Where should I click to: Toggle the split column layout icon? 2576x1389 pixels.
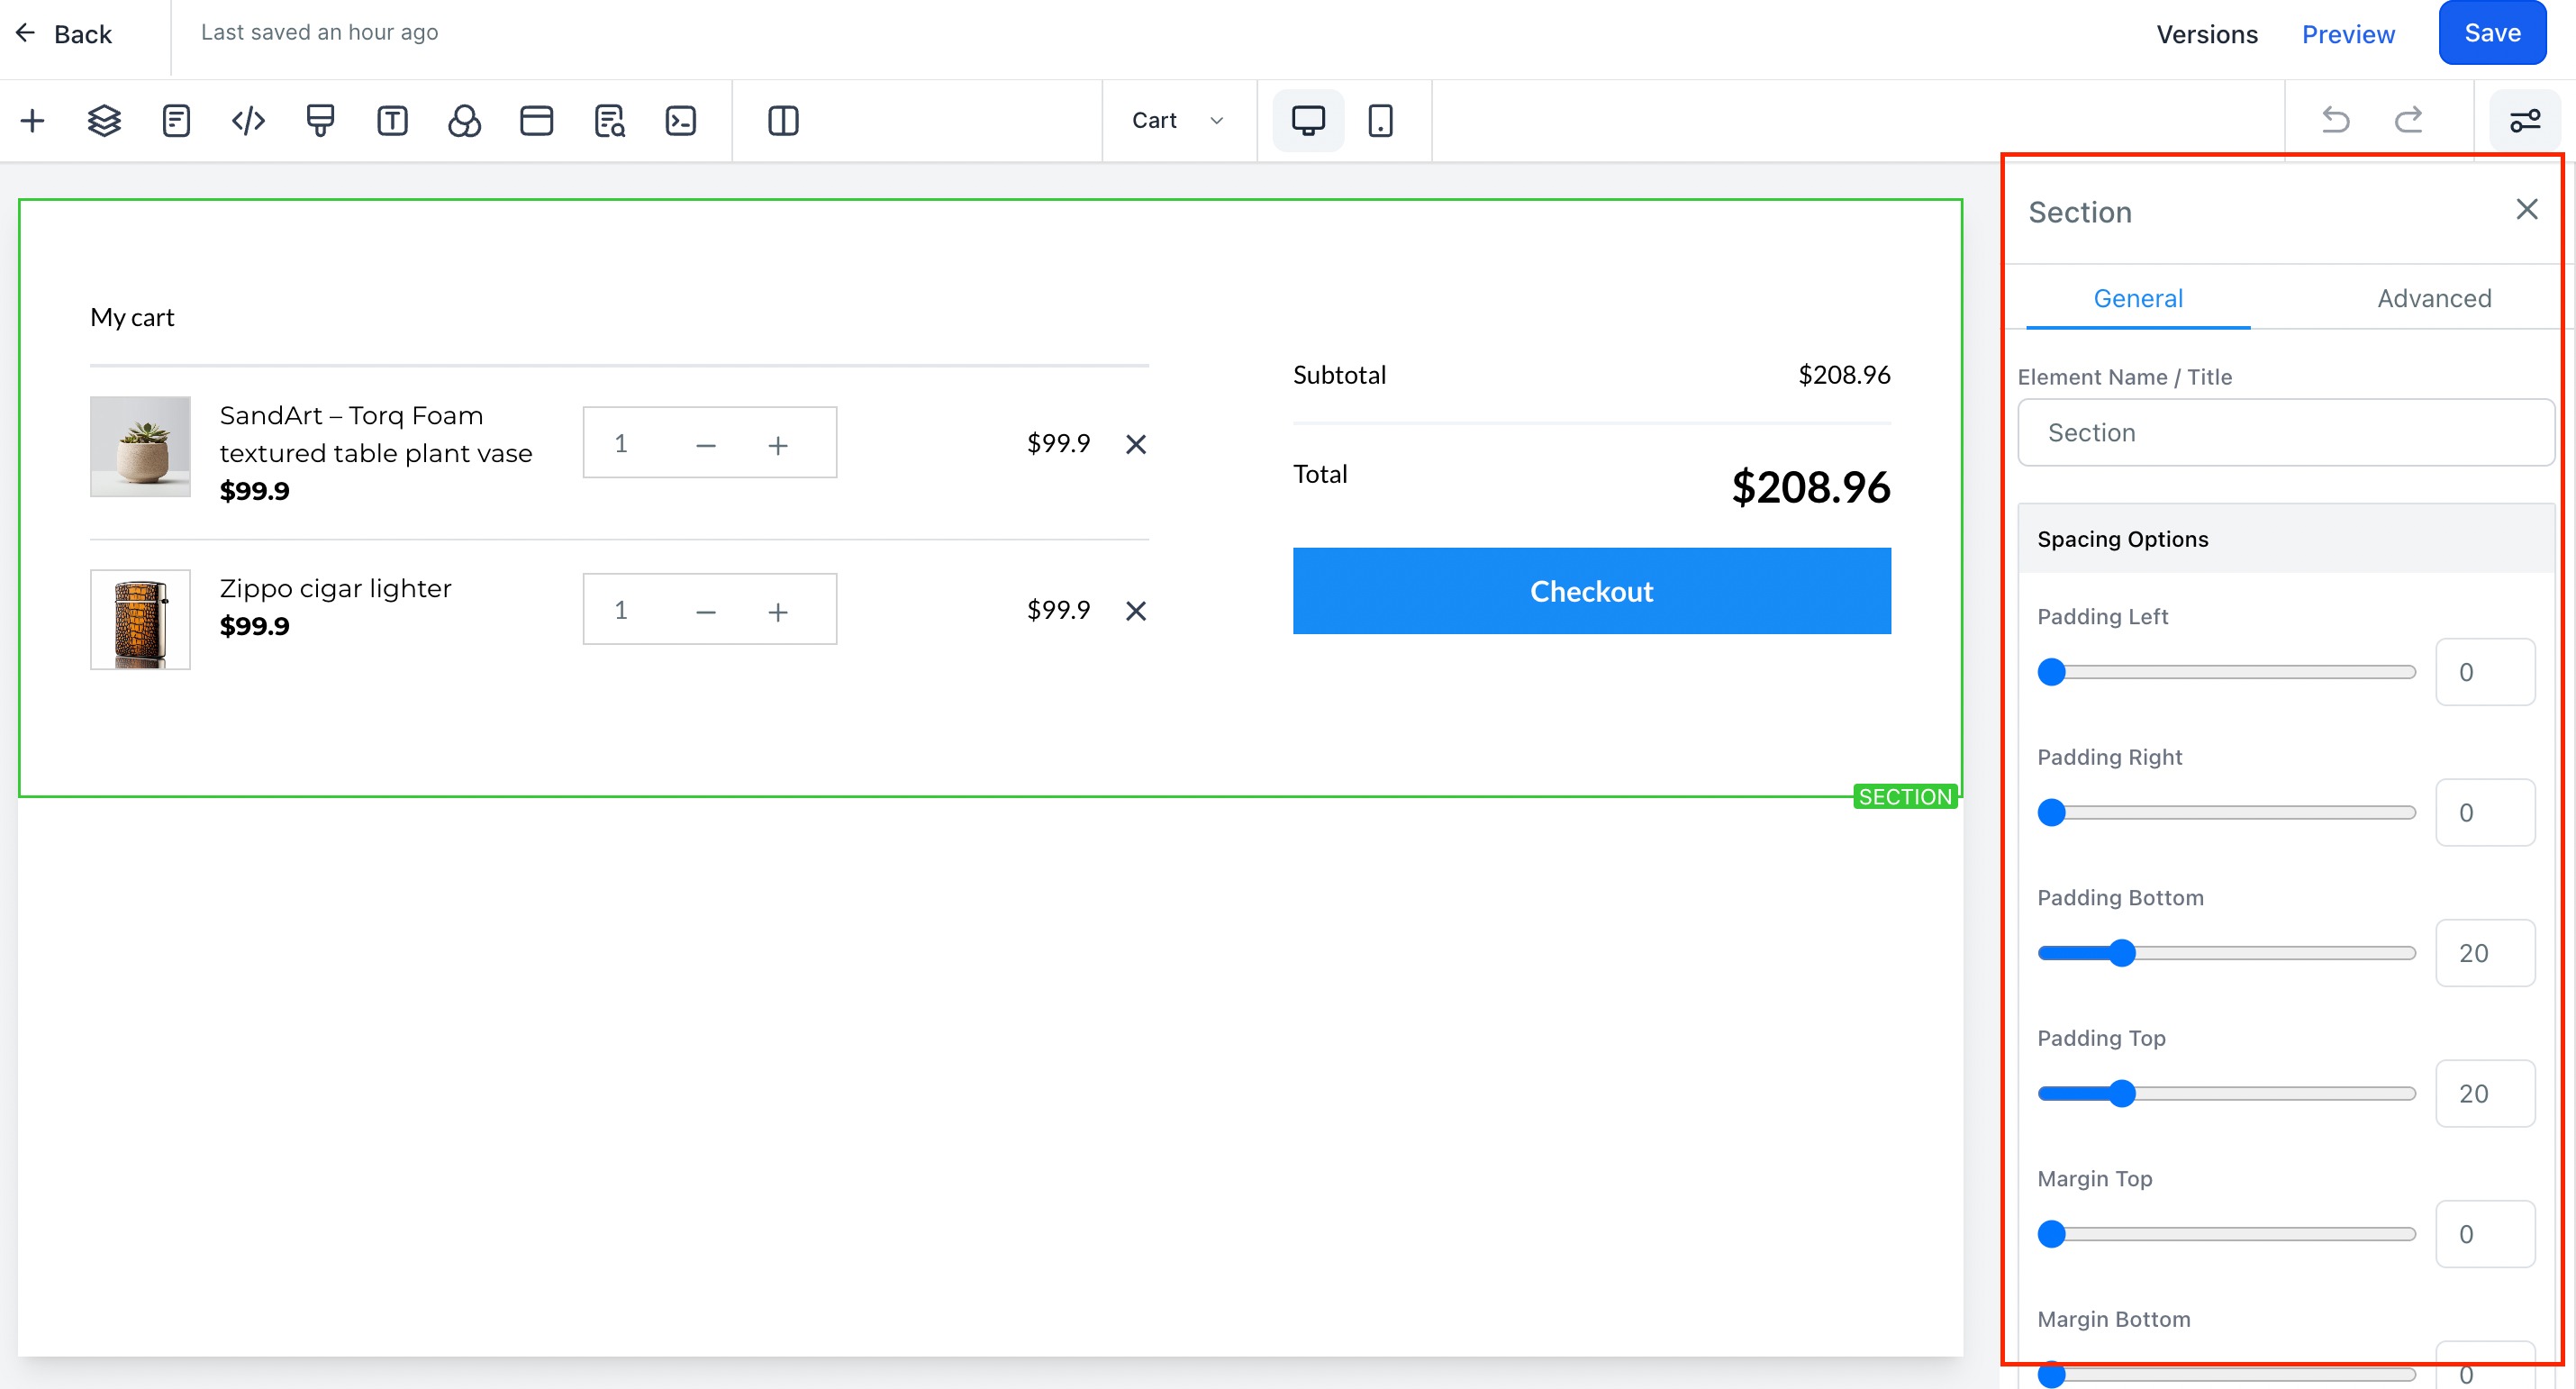click(x=783, y=121)
